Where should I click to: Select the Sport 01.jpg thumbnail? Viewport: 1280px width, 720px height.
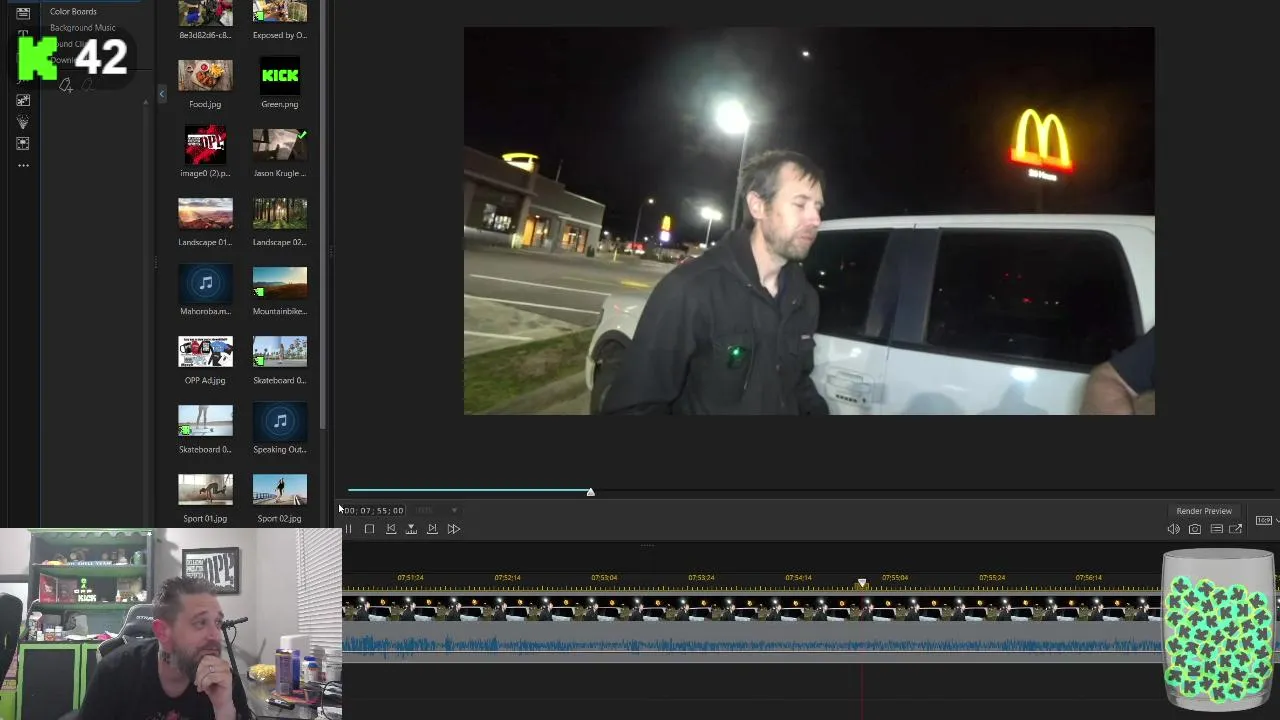[205, 490]
